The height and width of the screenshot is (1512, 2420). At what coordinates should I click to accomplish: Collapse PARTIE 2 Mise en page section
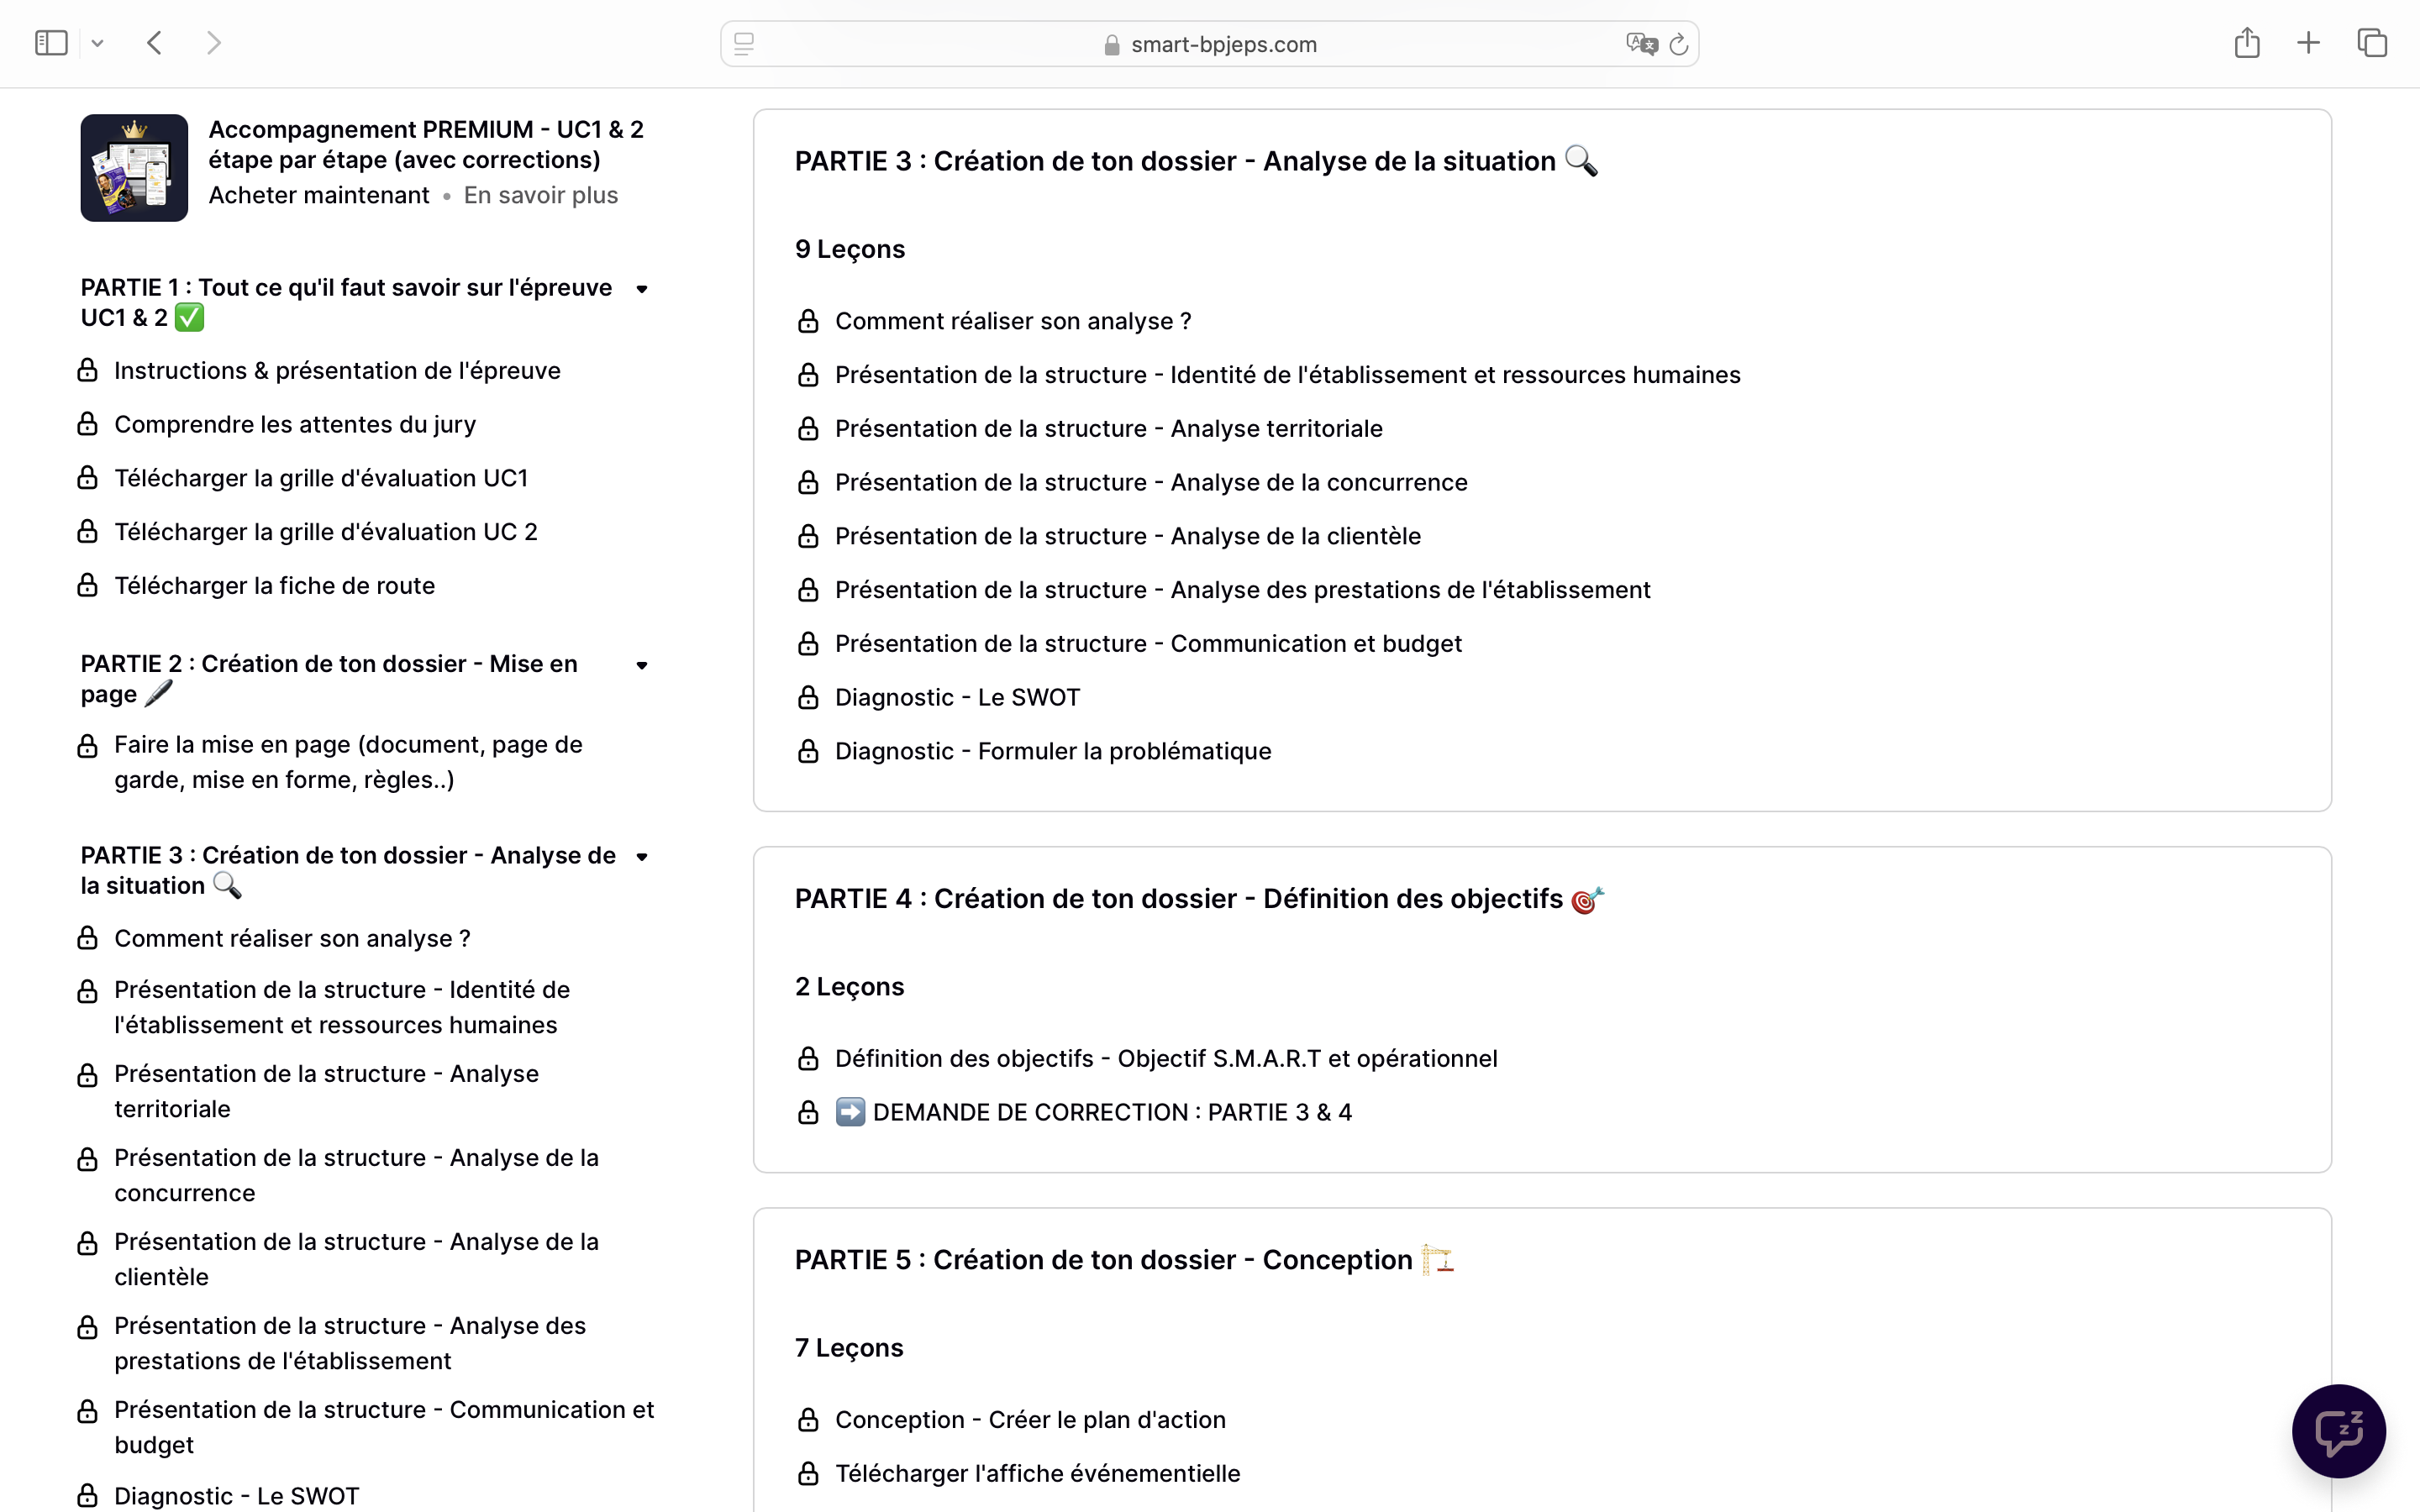(x=642, y=665)
